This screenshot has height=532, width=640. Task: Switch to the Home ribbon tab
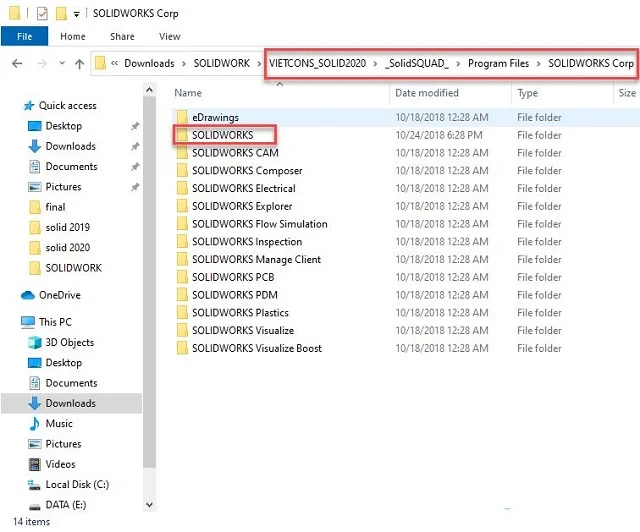[73, 36]
